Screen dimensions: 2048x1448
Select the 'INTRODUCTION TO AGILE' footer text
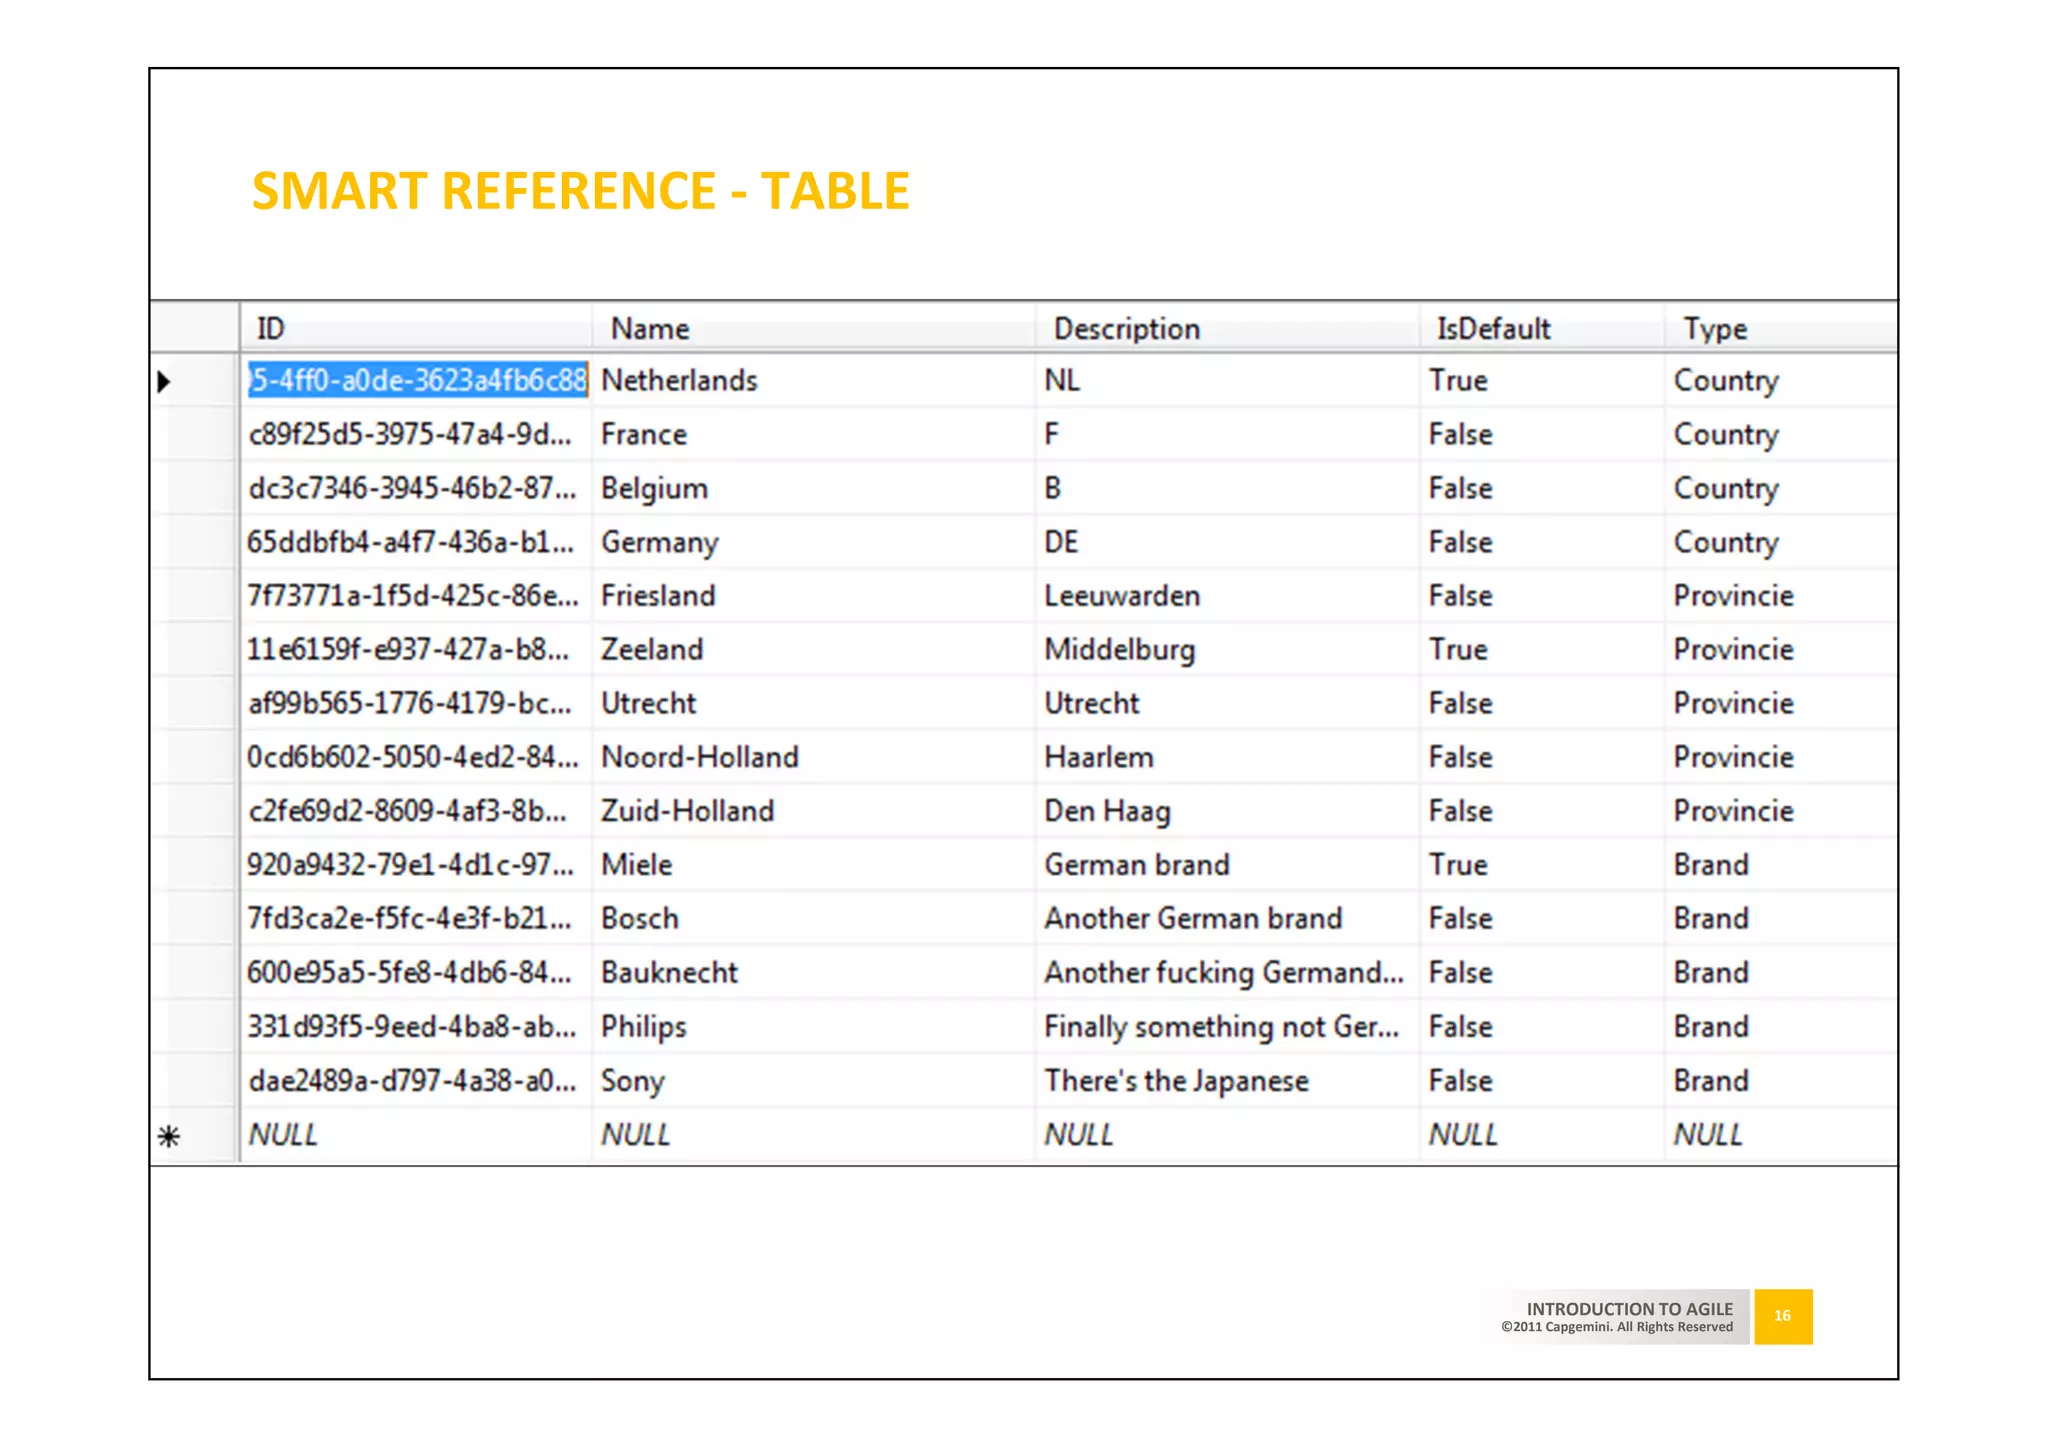coord(1629,1308)
